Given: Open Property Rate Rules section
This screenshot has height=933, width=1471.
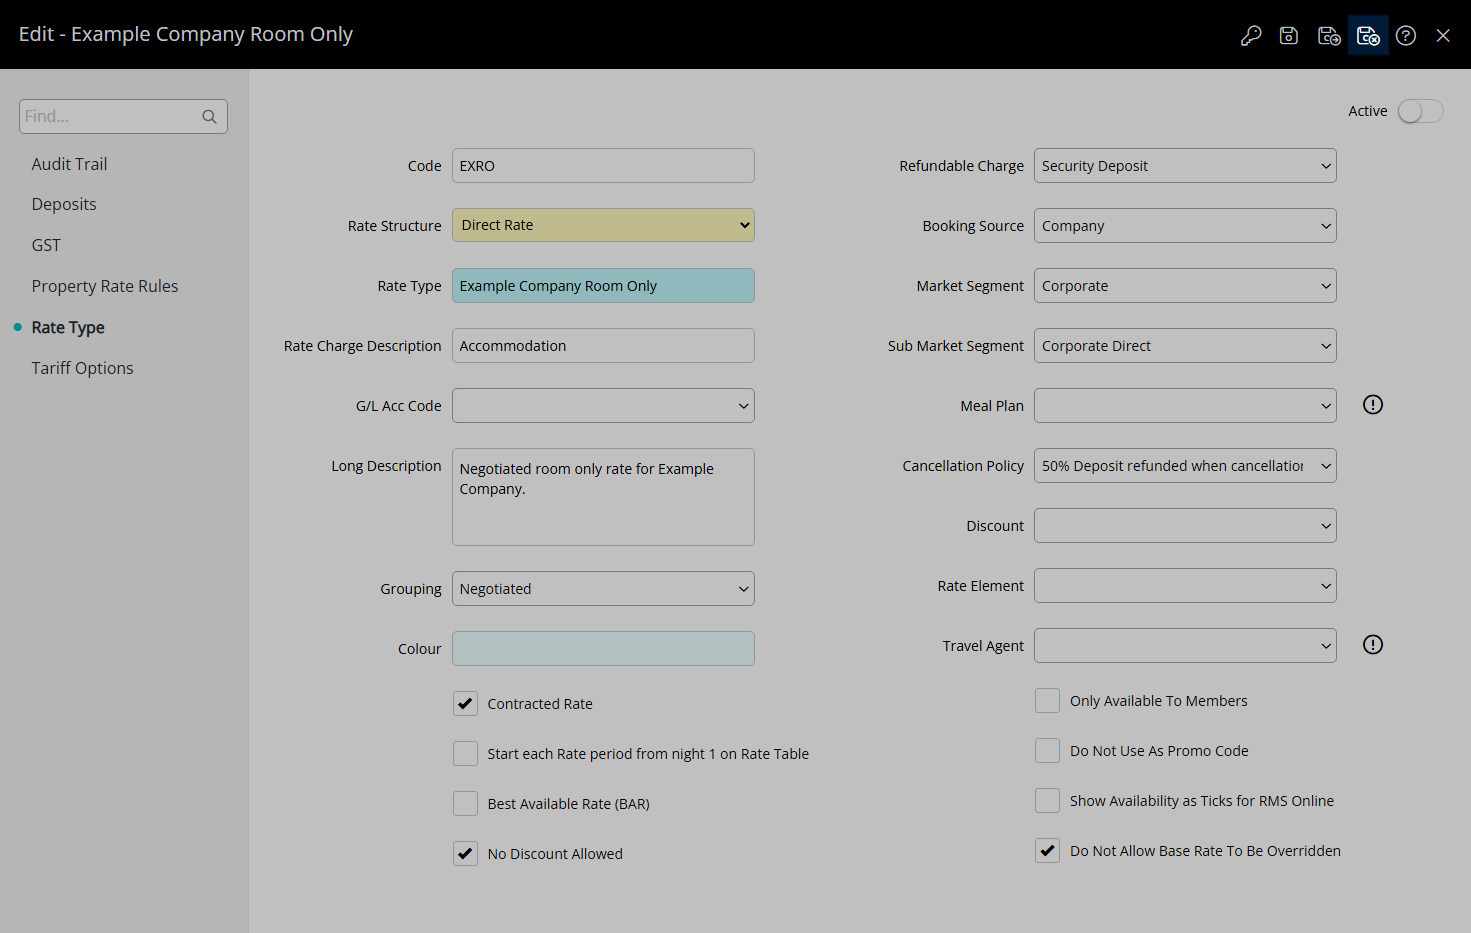Looking at the screenshot, I should coord(105,286).
